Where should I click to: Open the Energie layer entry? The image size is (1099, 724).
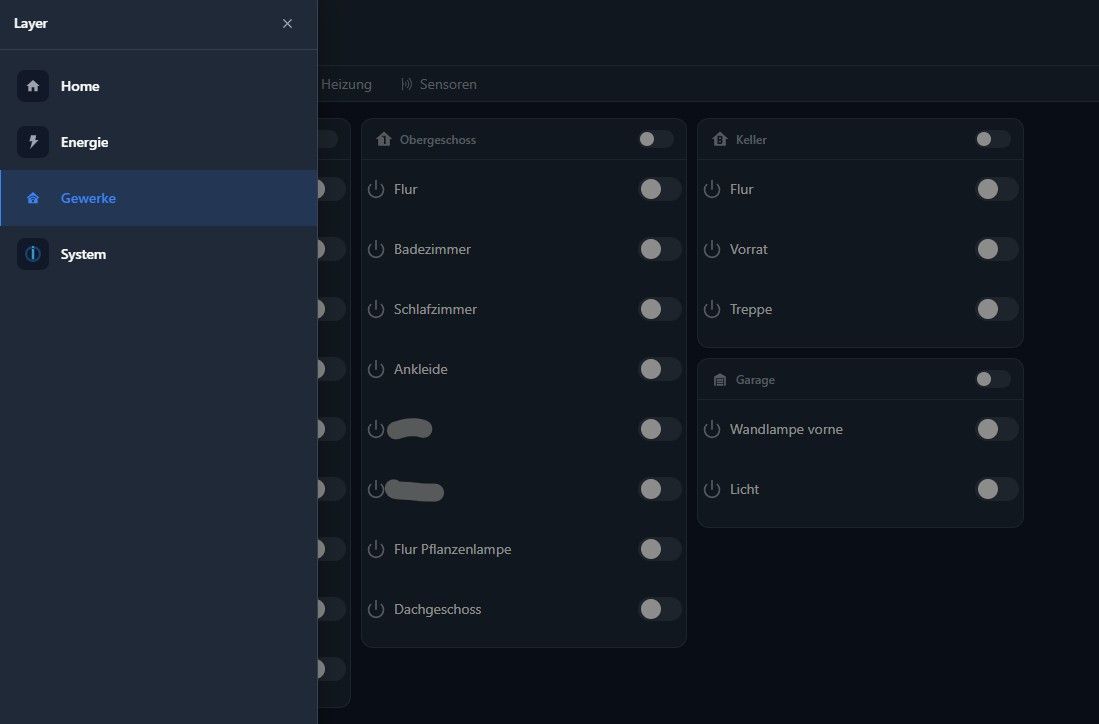(x=158, y=142)
